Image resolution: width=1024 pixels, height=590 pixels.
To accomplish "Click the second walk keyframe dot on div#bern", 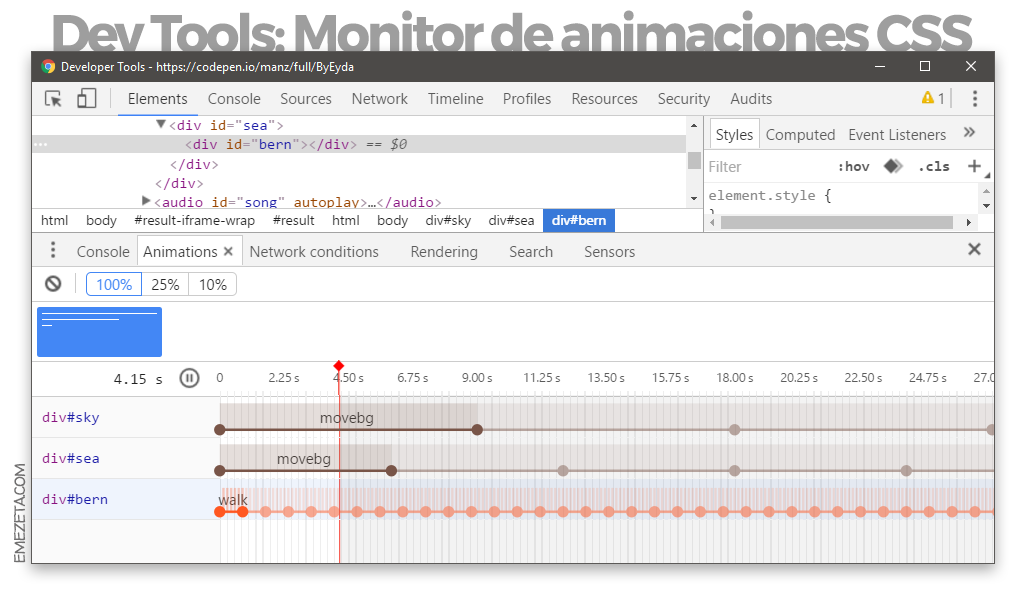I will click(x=242, y=512).
